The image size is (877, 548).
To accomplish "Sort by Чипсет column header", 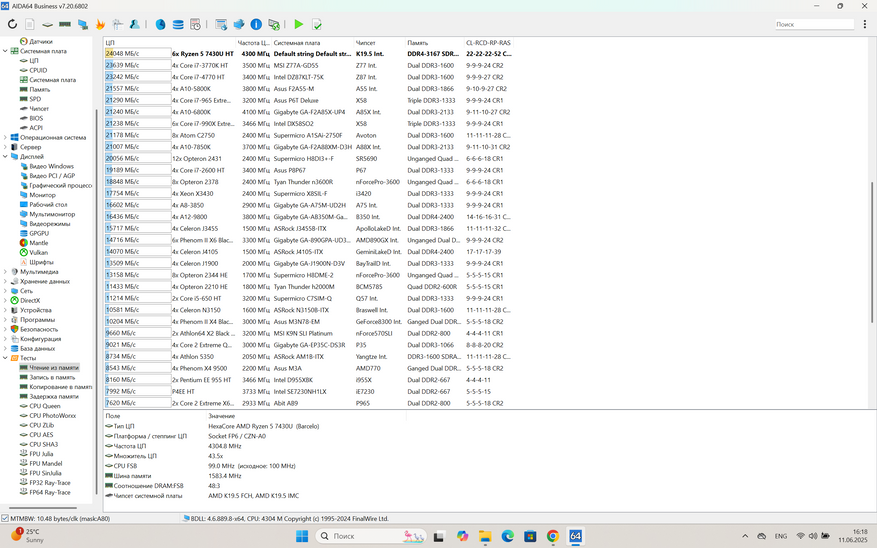I will [x=379, y=42].
